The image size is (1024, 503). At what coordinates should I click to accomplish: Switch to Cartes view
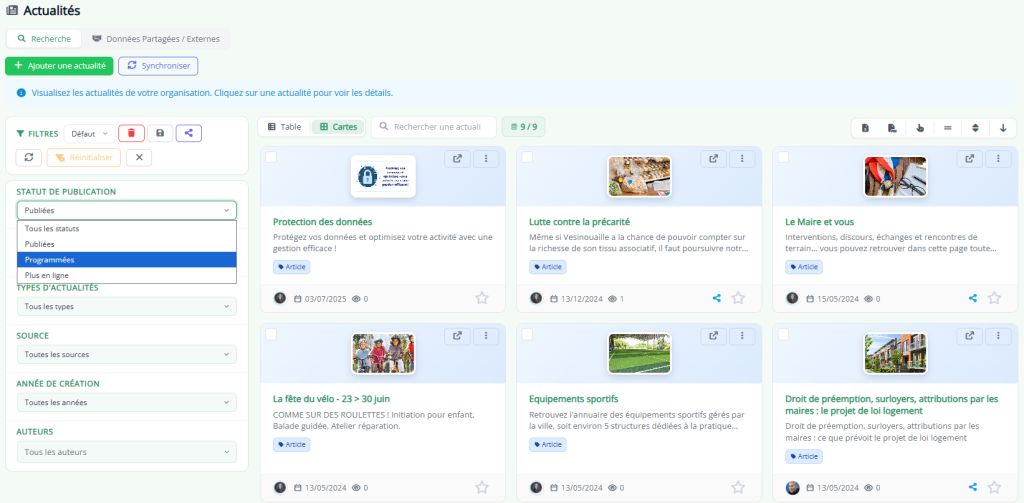point(338,127)
